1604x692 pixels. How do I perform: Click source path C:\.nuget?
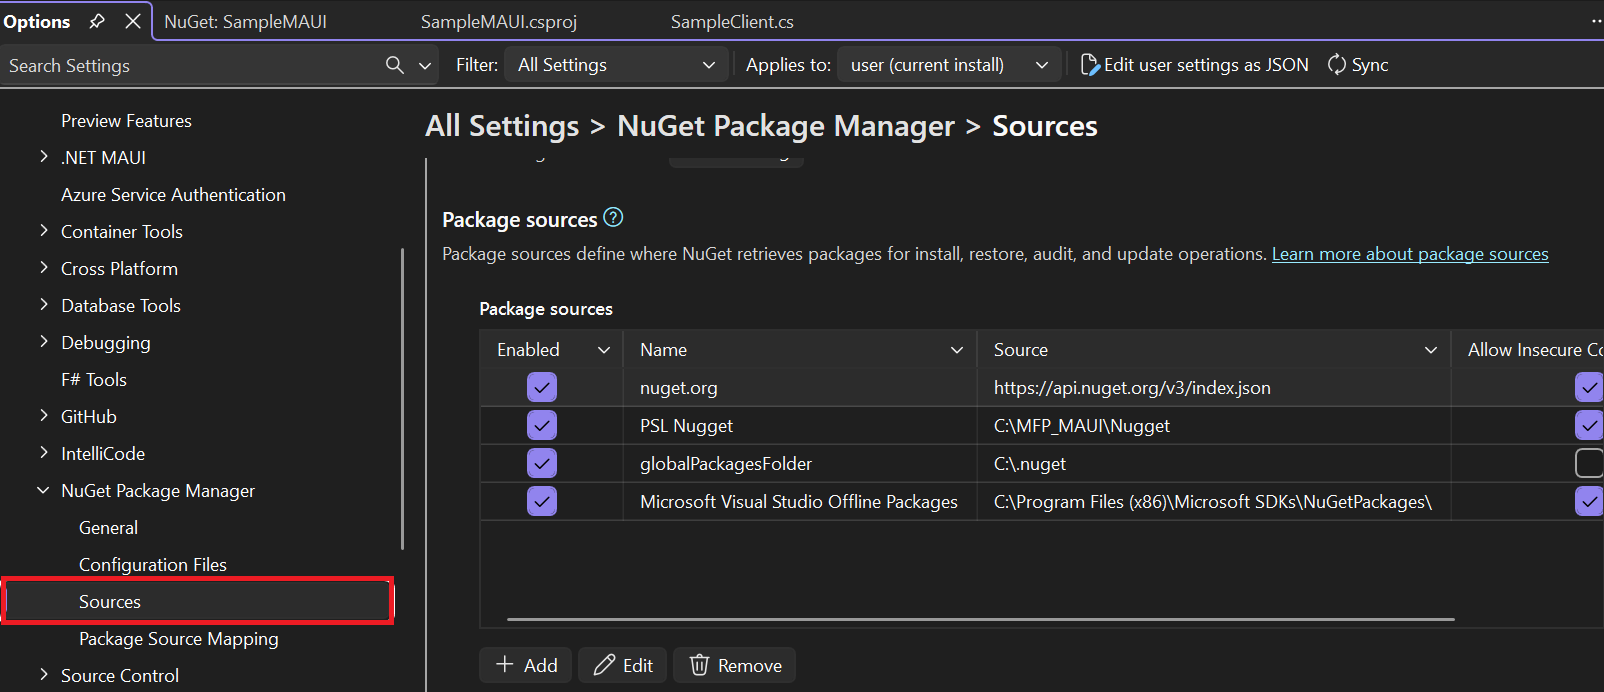[1030, 464]
